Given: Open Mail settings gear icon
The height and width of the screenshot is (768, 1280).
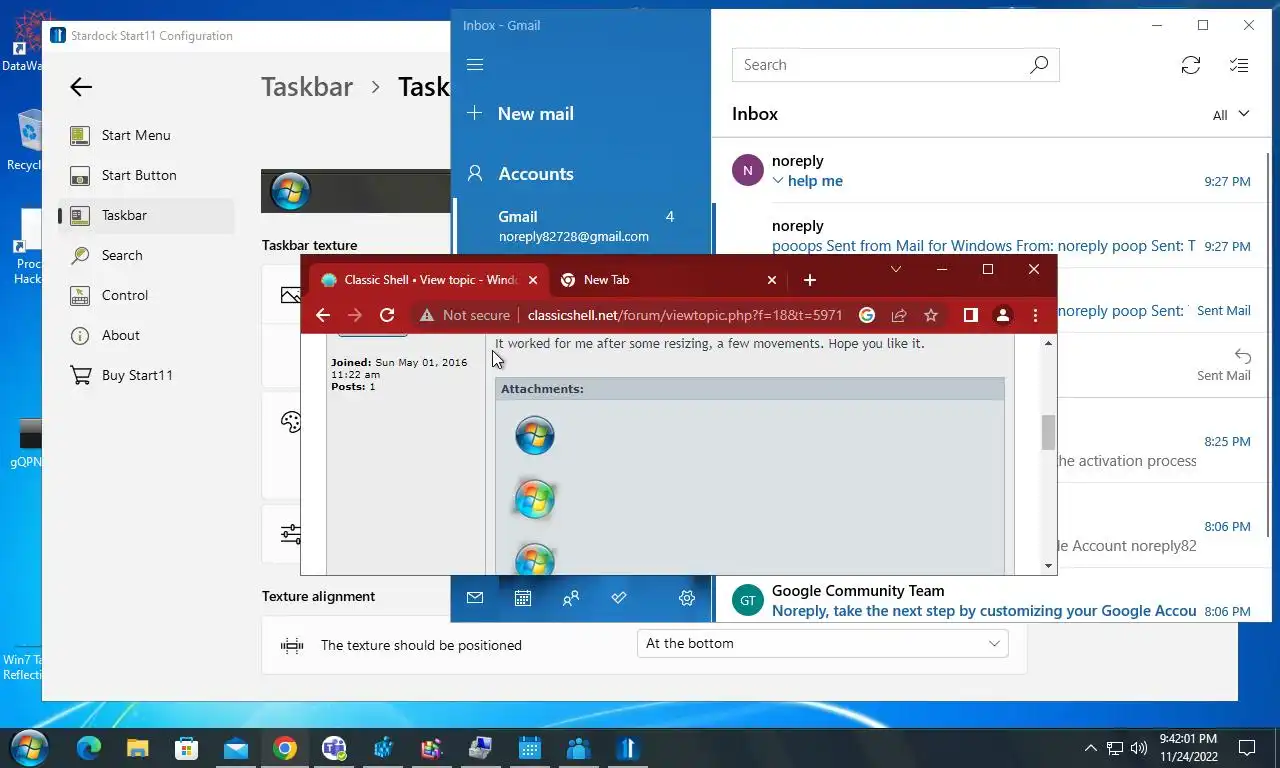Looking at the screenshot, I should click(x=686, y=598).
